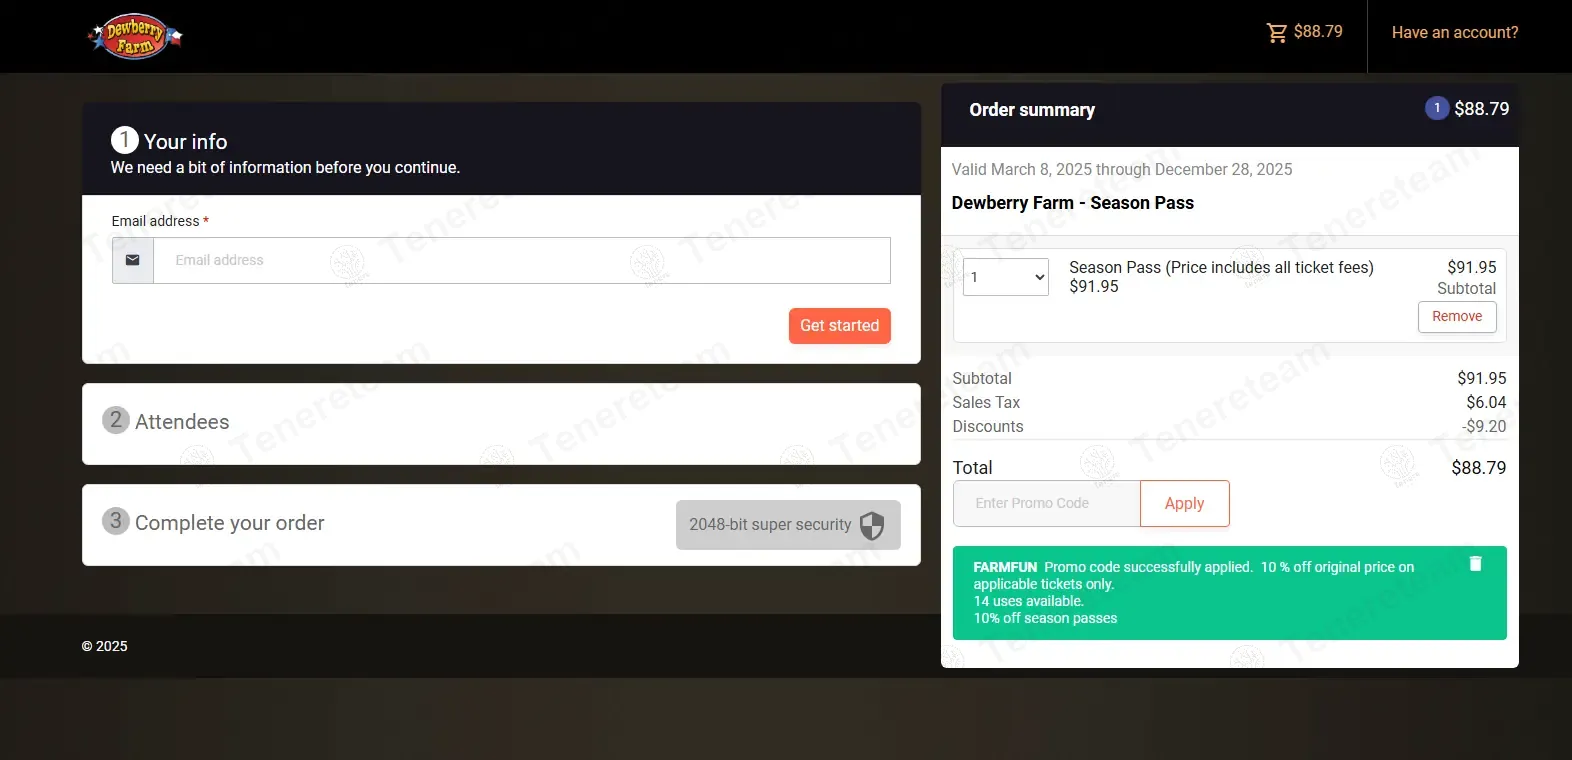
Task: Click the envelope icon beside email field
Action: [133, 260]
